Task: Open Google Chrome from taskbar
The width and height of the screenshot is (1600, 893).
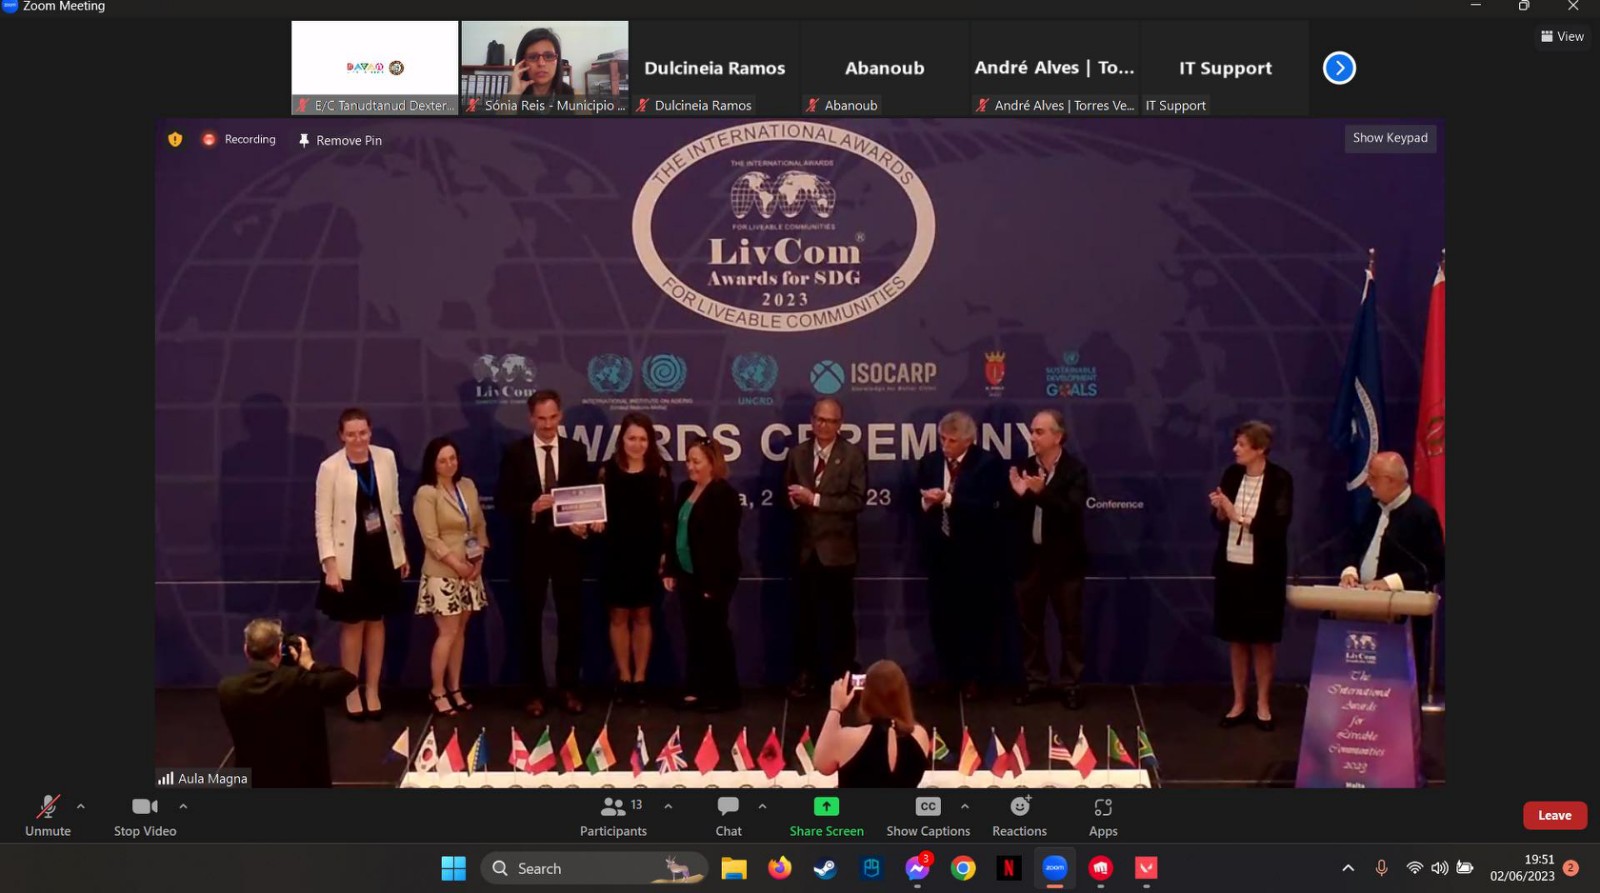Action: pyautogui.click(x=963, y=868)
